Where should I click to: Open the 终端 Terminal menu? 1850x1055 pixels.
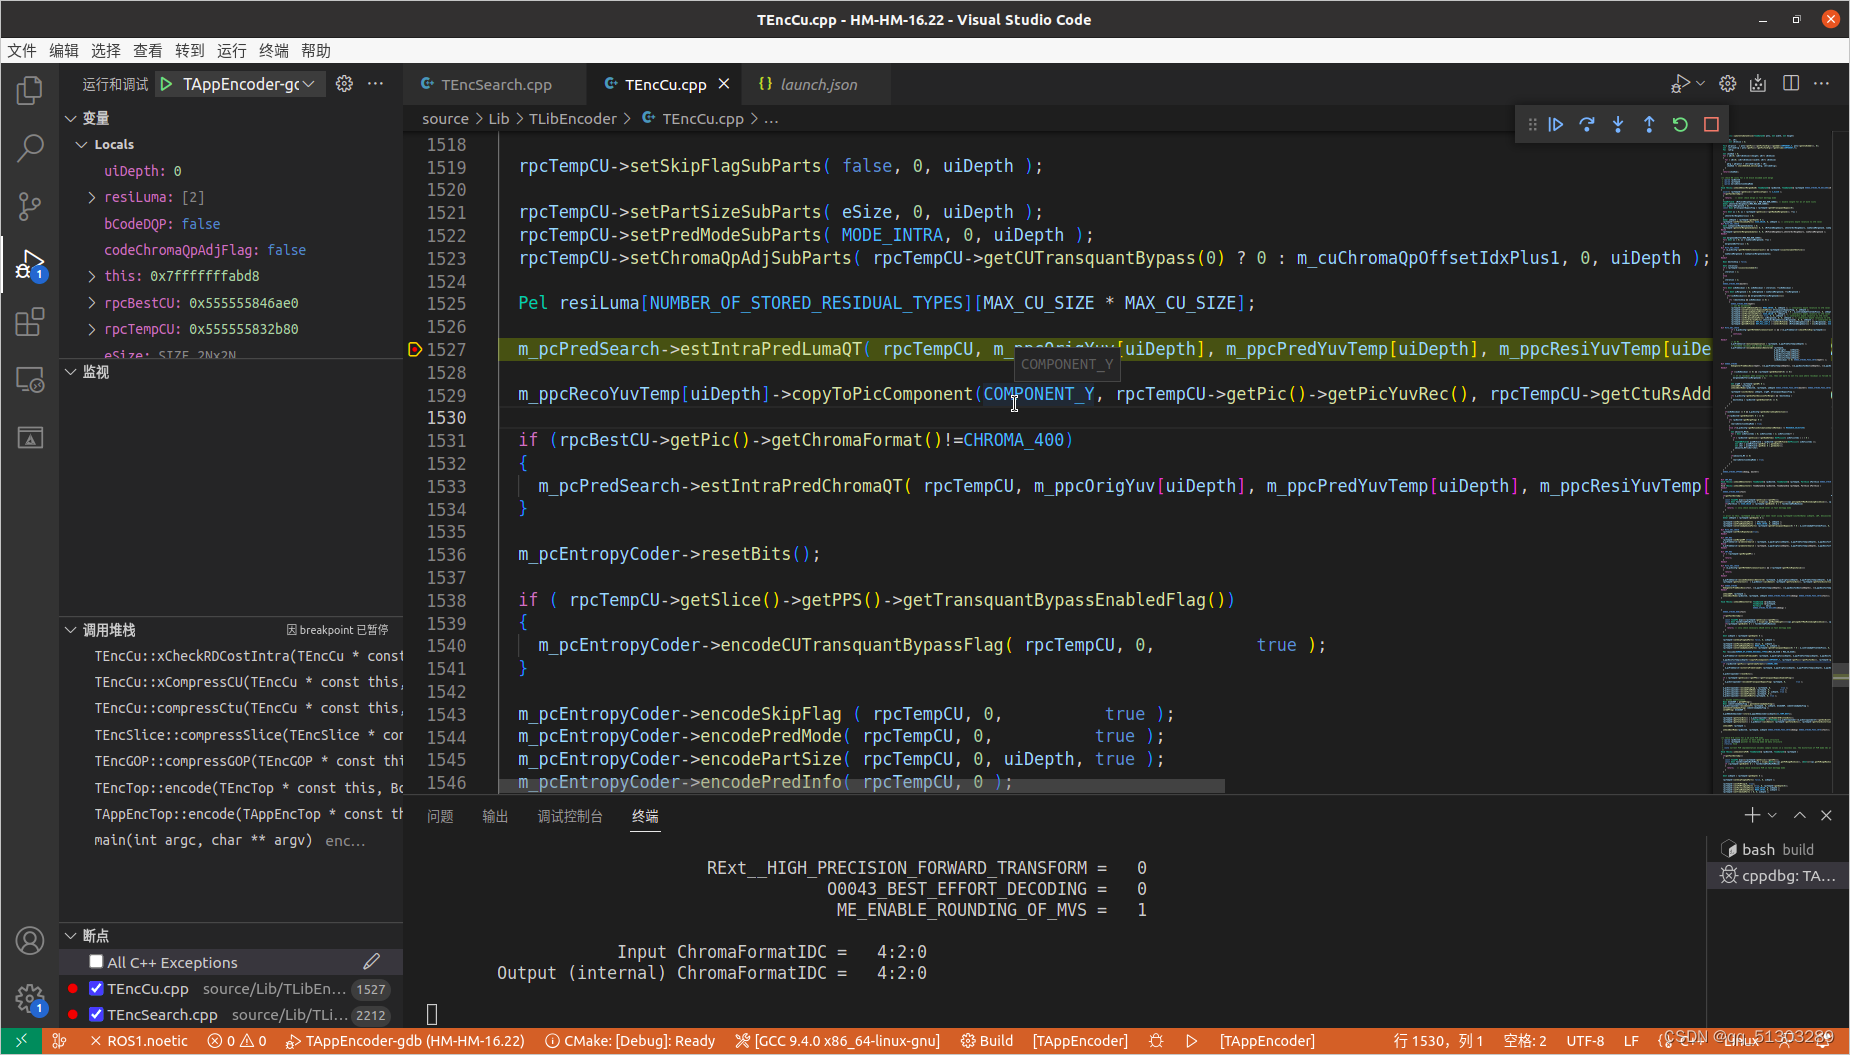[273, 50]
